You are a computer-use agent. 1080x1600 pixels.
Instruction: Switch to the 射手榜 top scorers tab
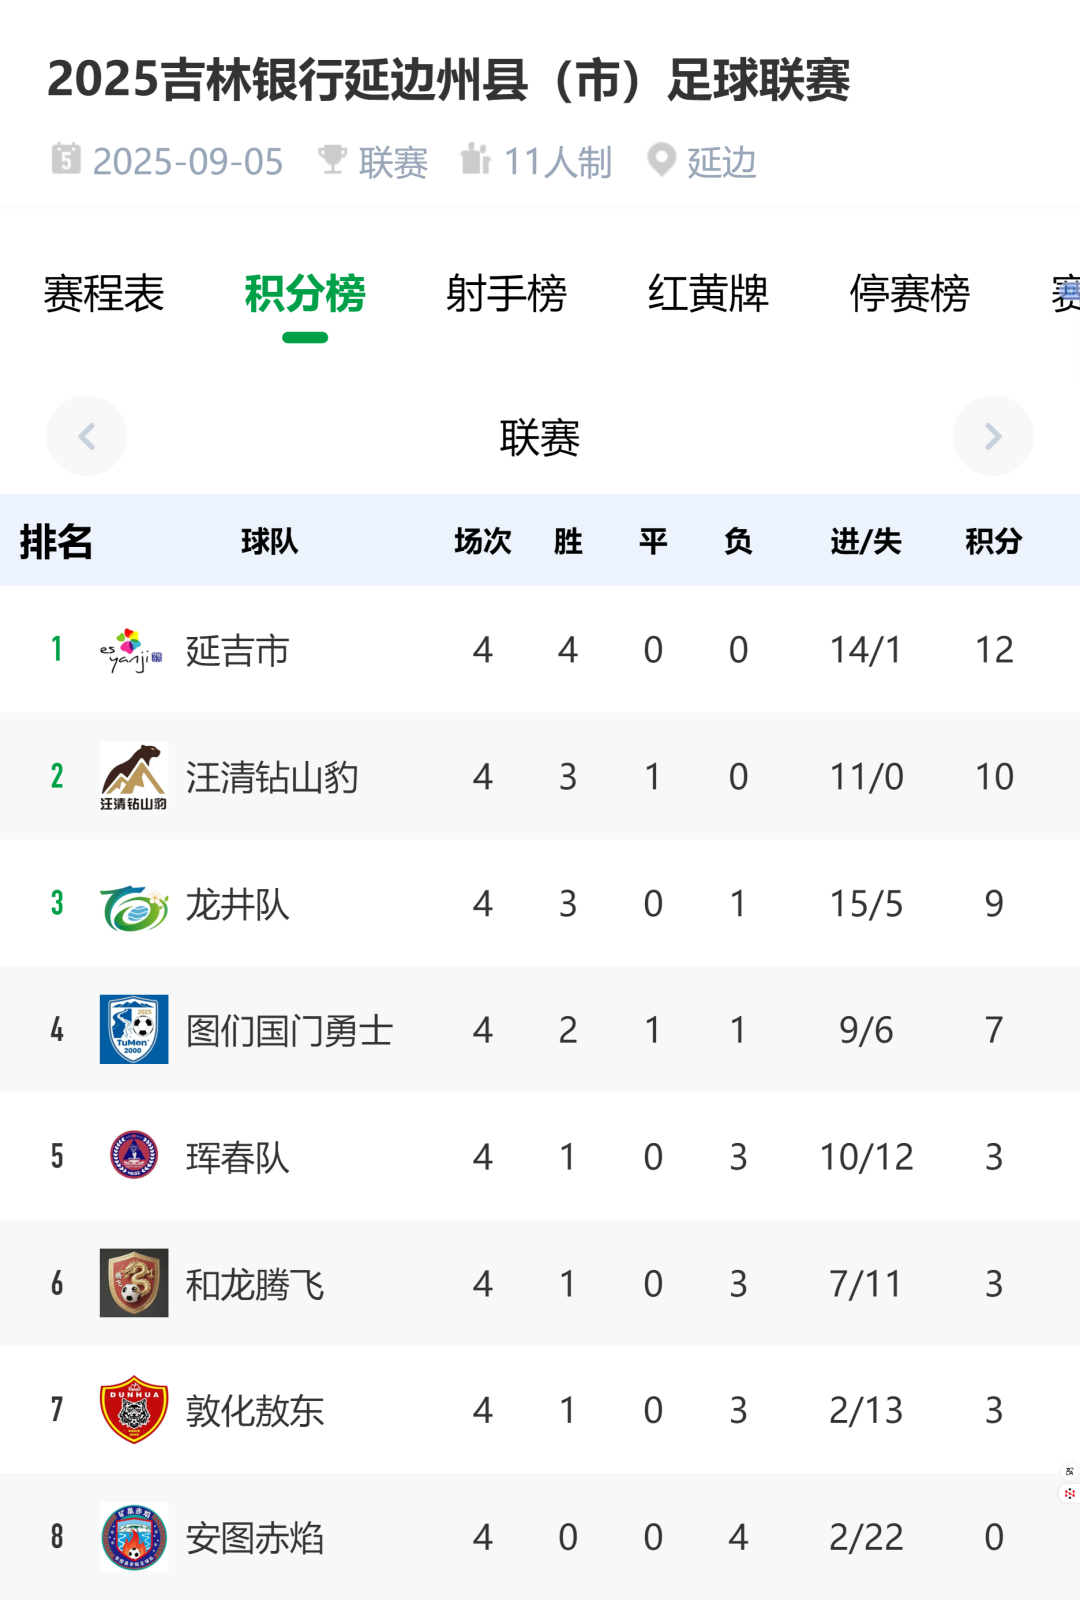506,294
